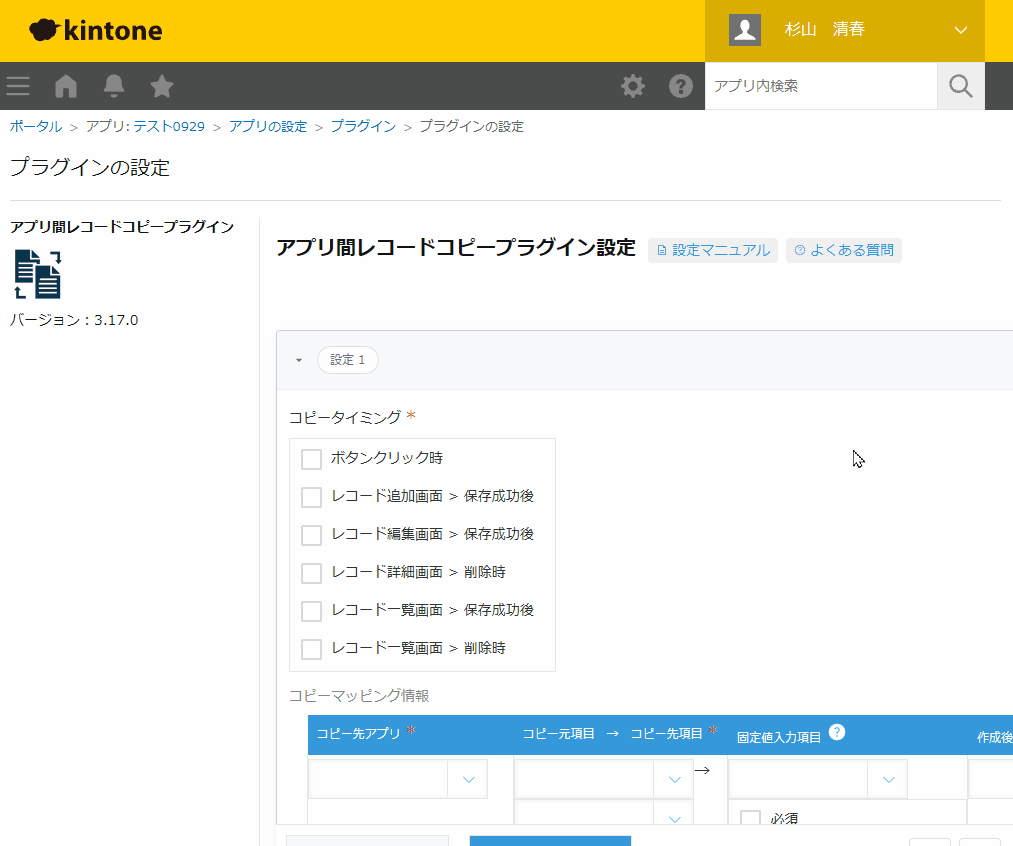Click the search magnifier button
1013x846 pixels.
coord(961,86)
